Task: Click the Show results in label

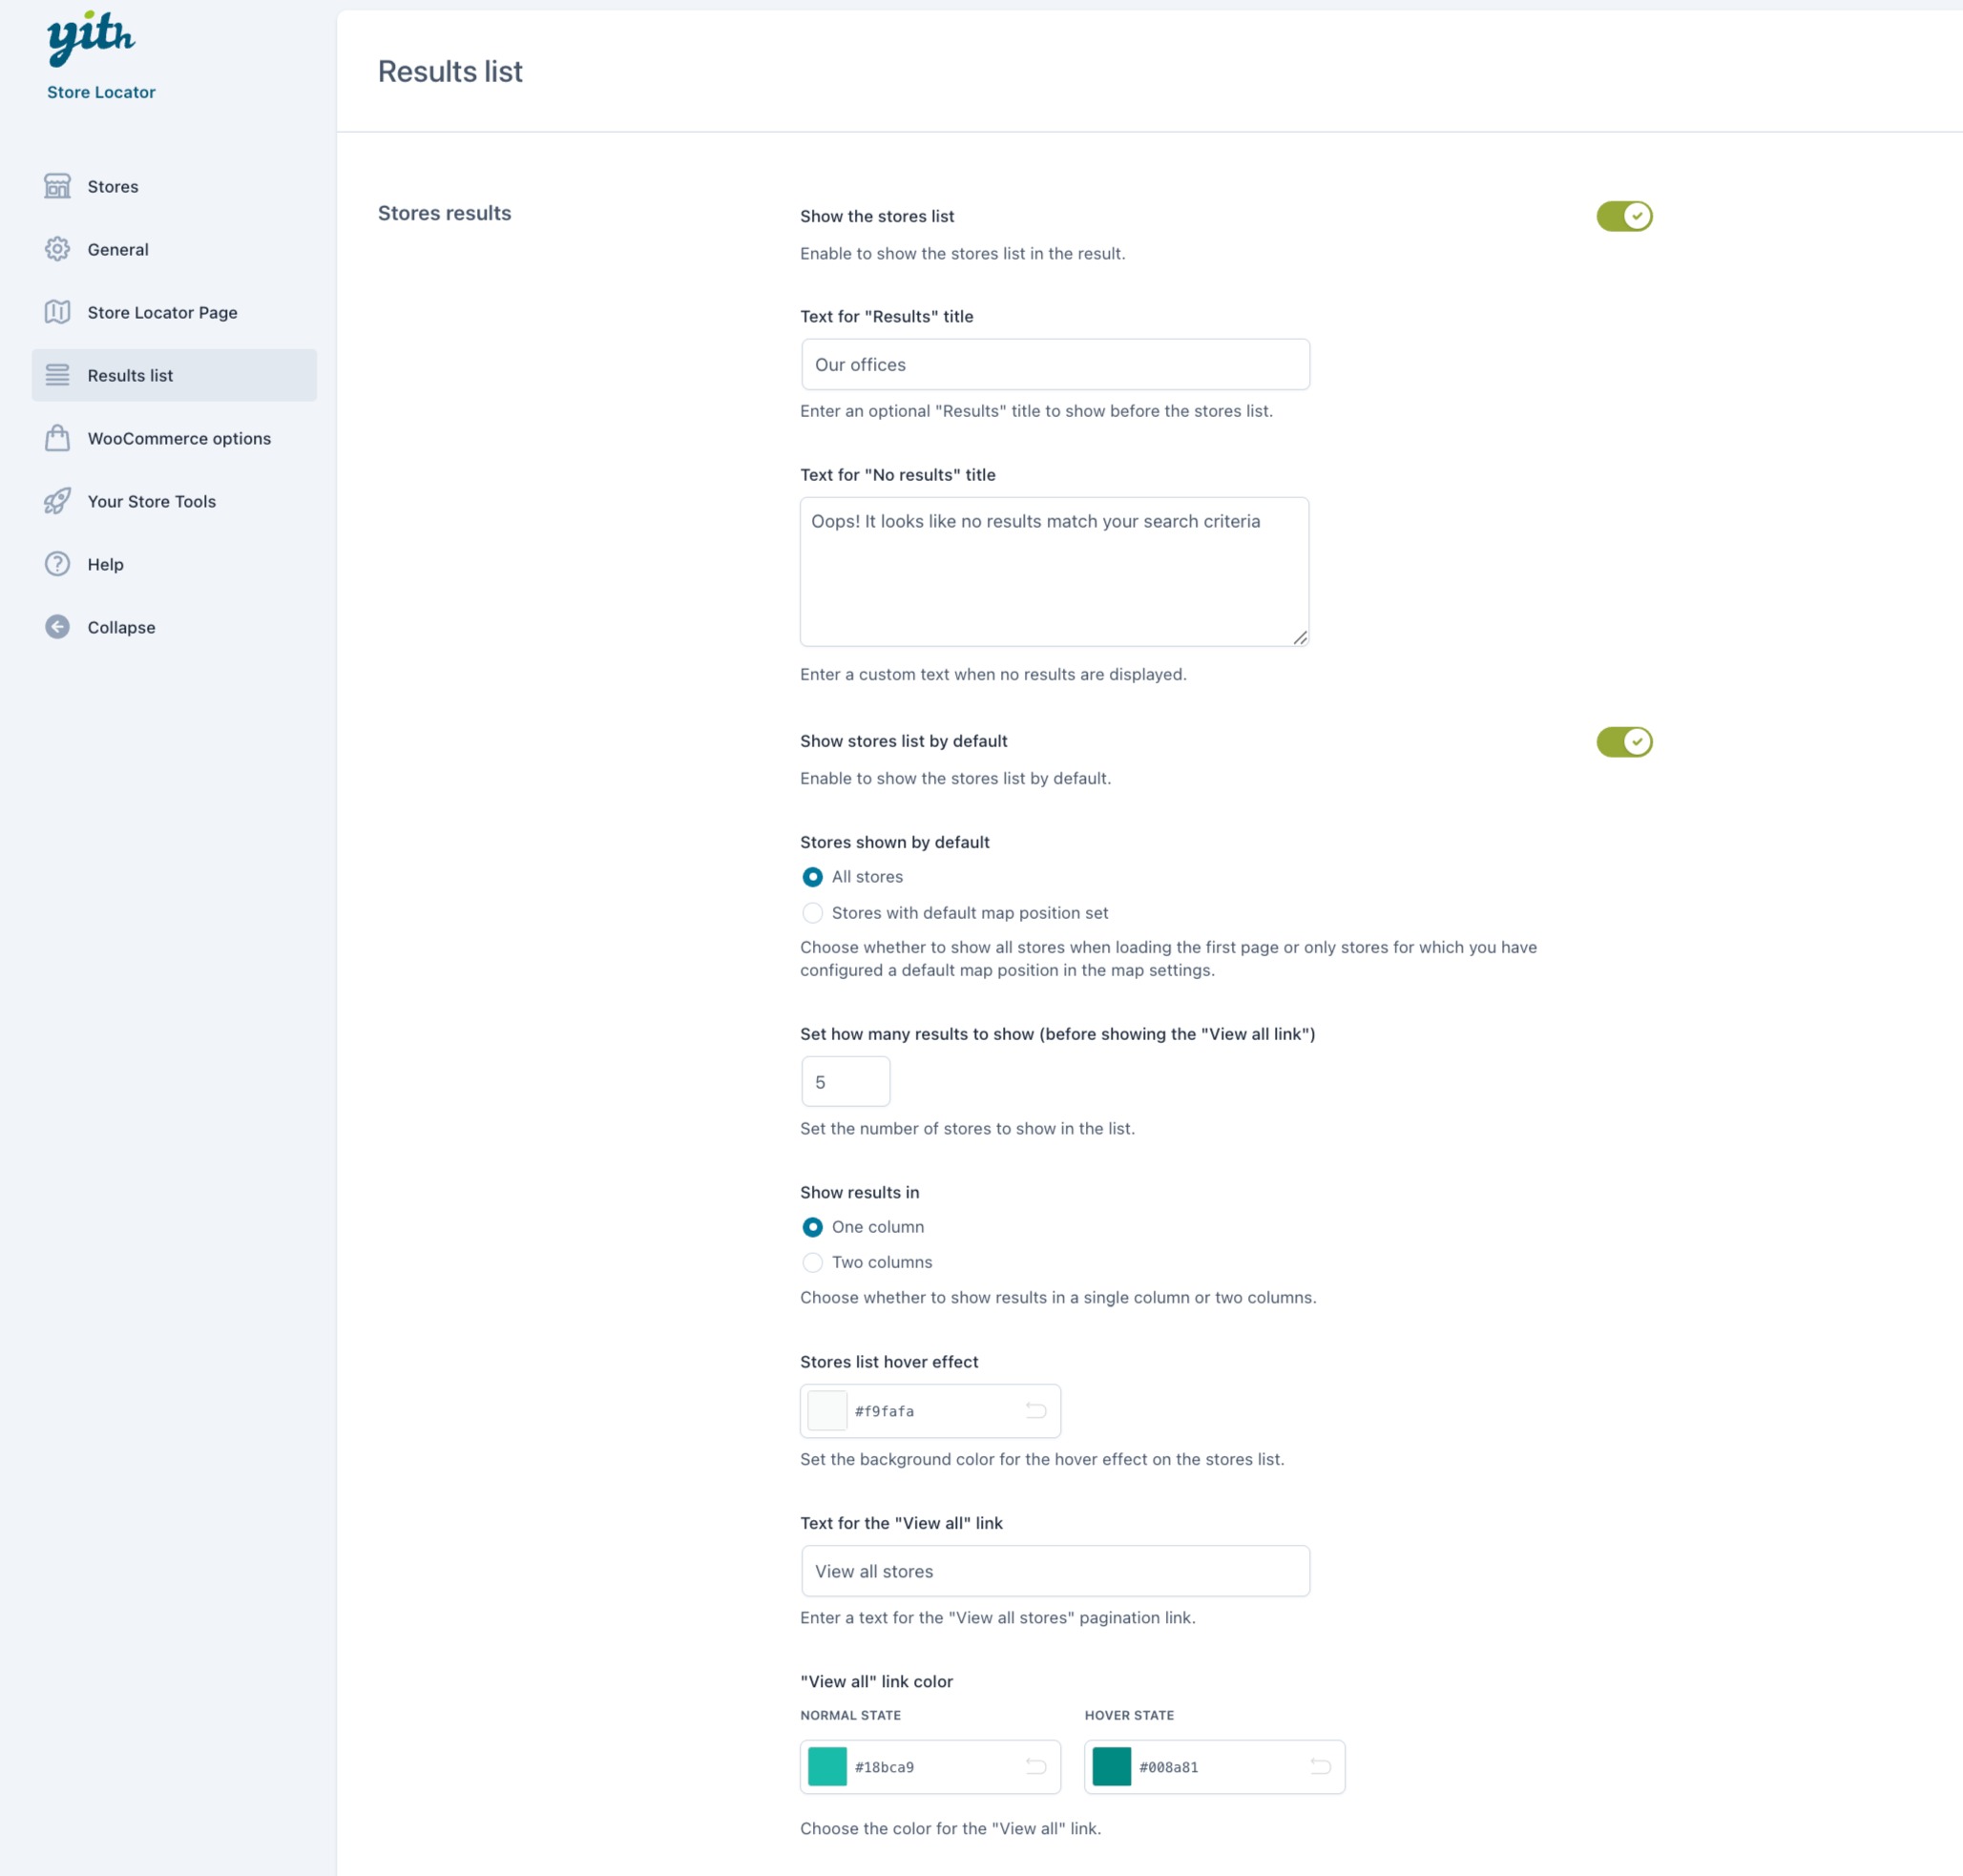Action: click(859, 1192)
